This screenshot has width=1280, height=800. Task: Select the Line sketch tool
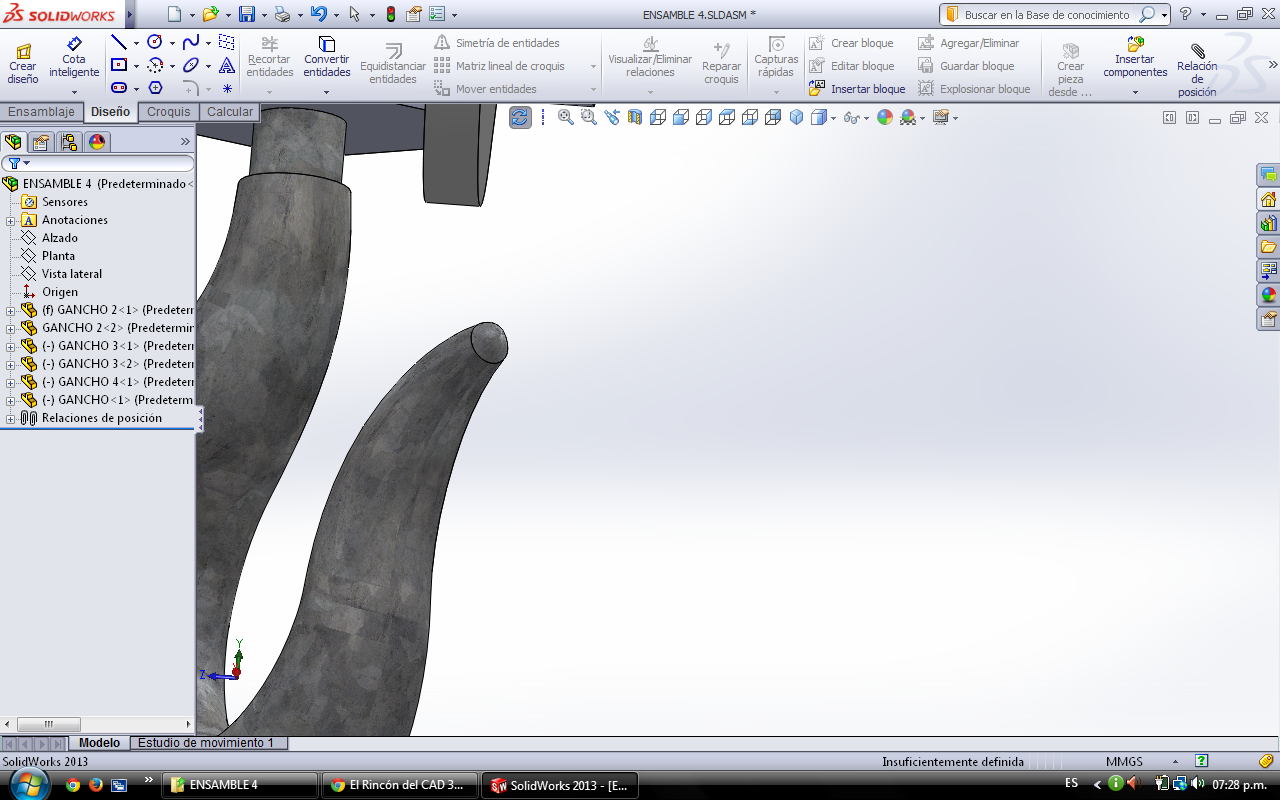[x=118, y=43]
